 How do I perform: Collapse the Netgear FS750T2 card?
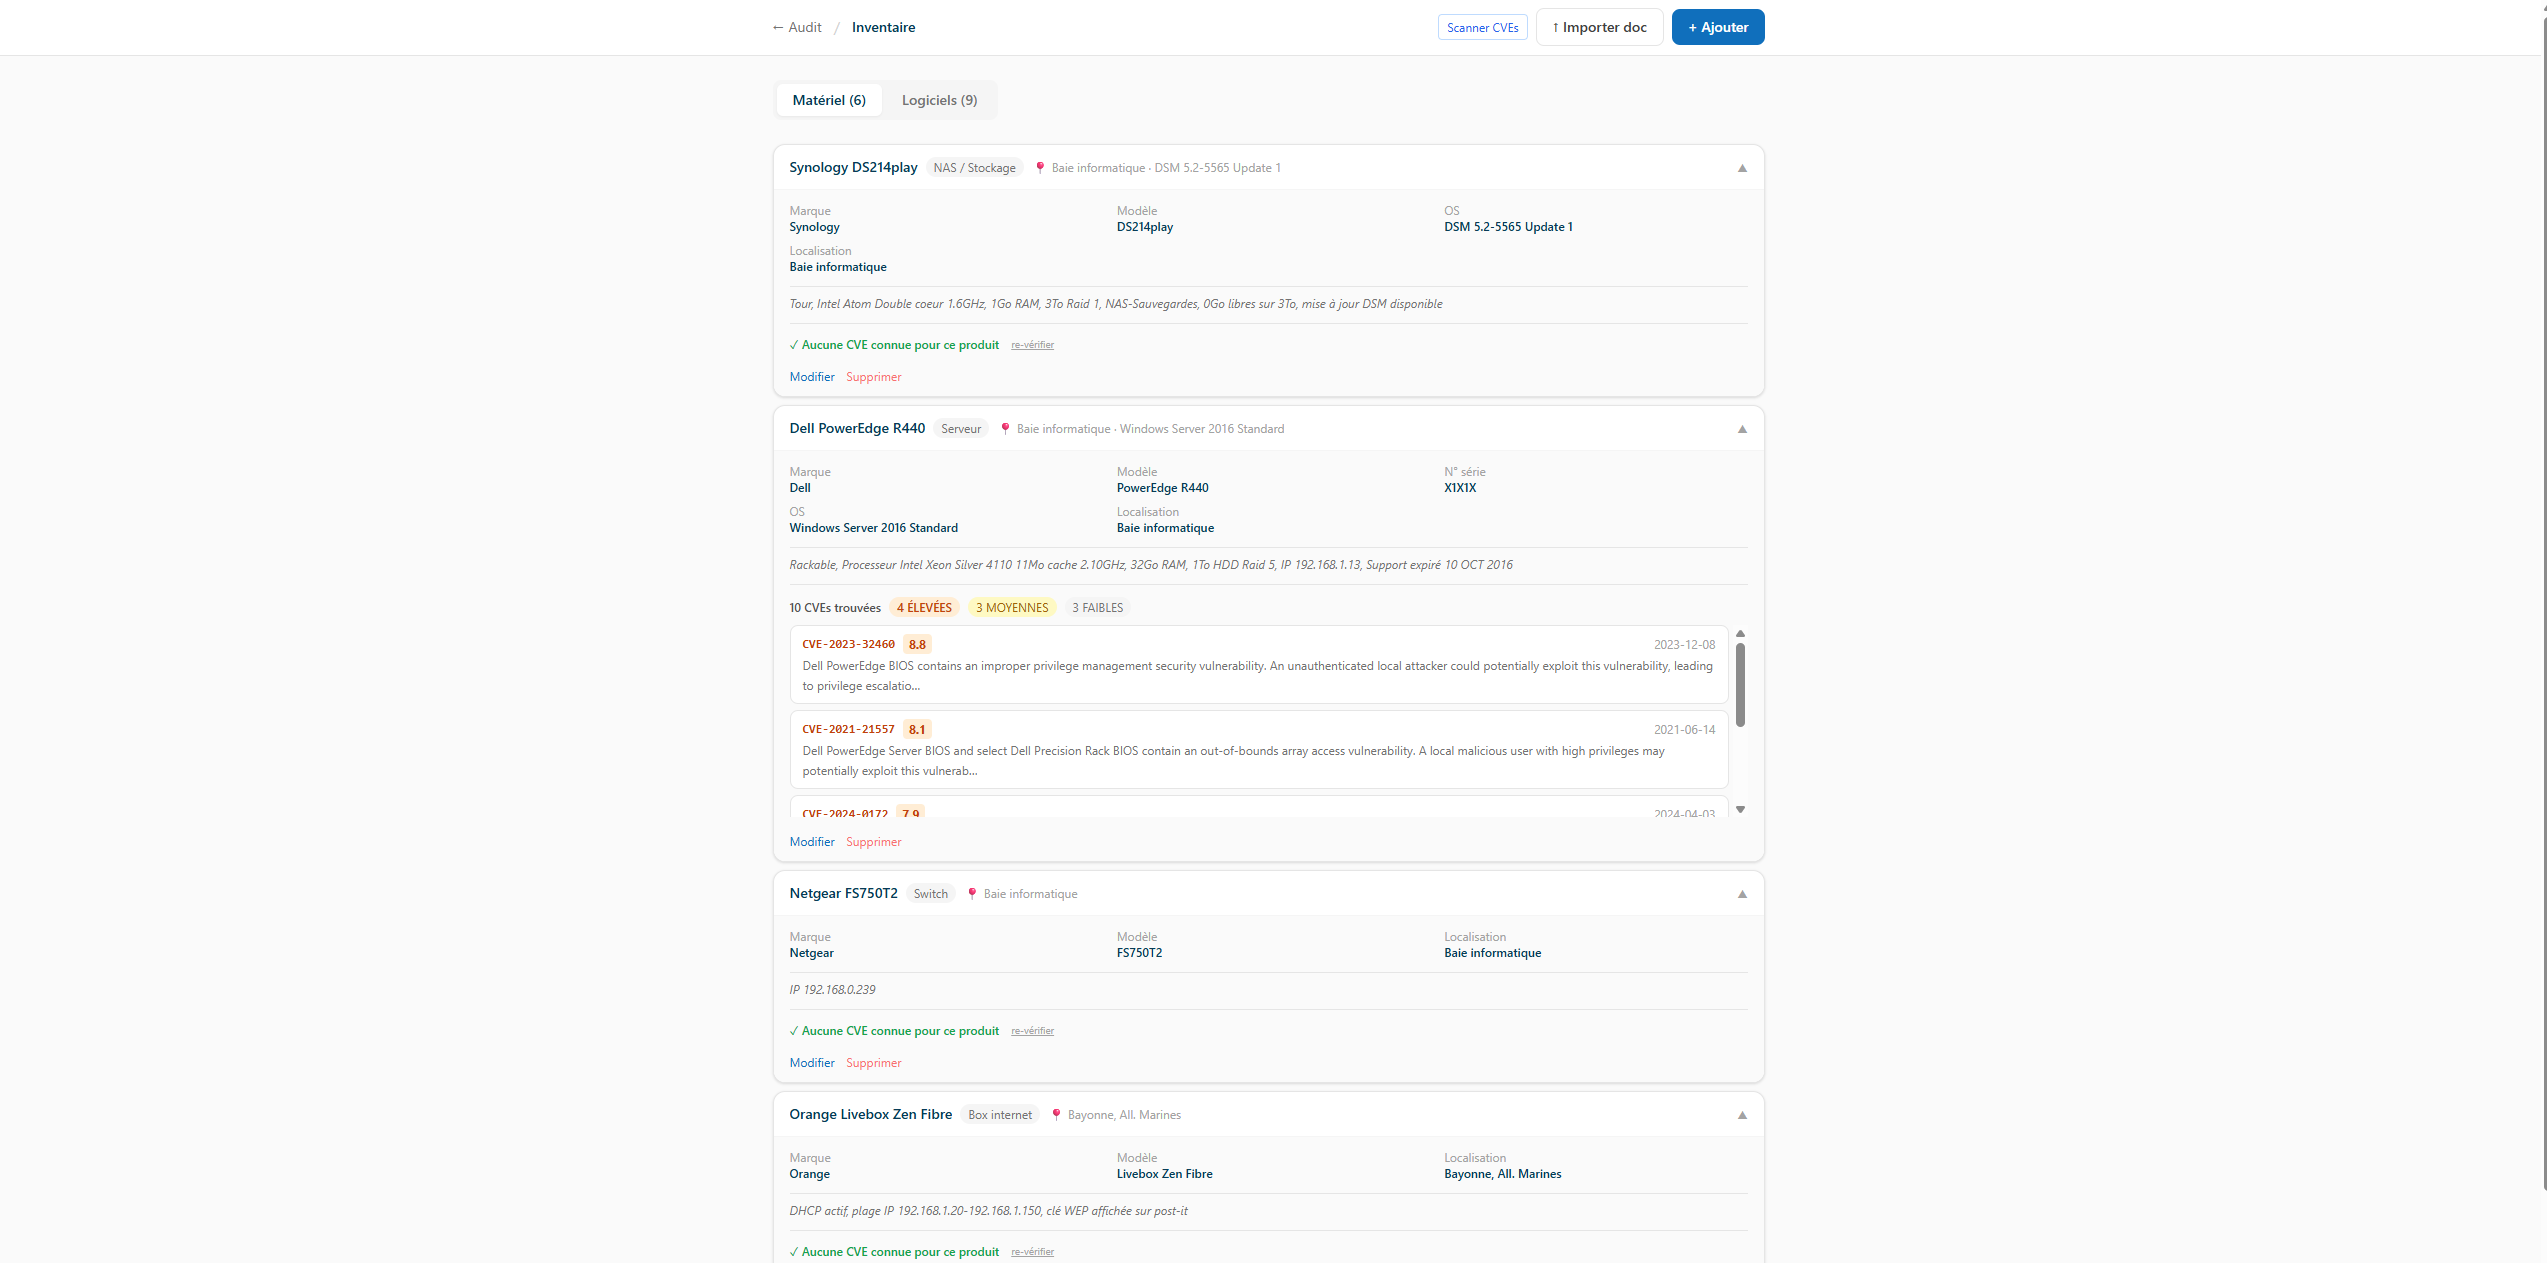(1742, 894)
